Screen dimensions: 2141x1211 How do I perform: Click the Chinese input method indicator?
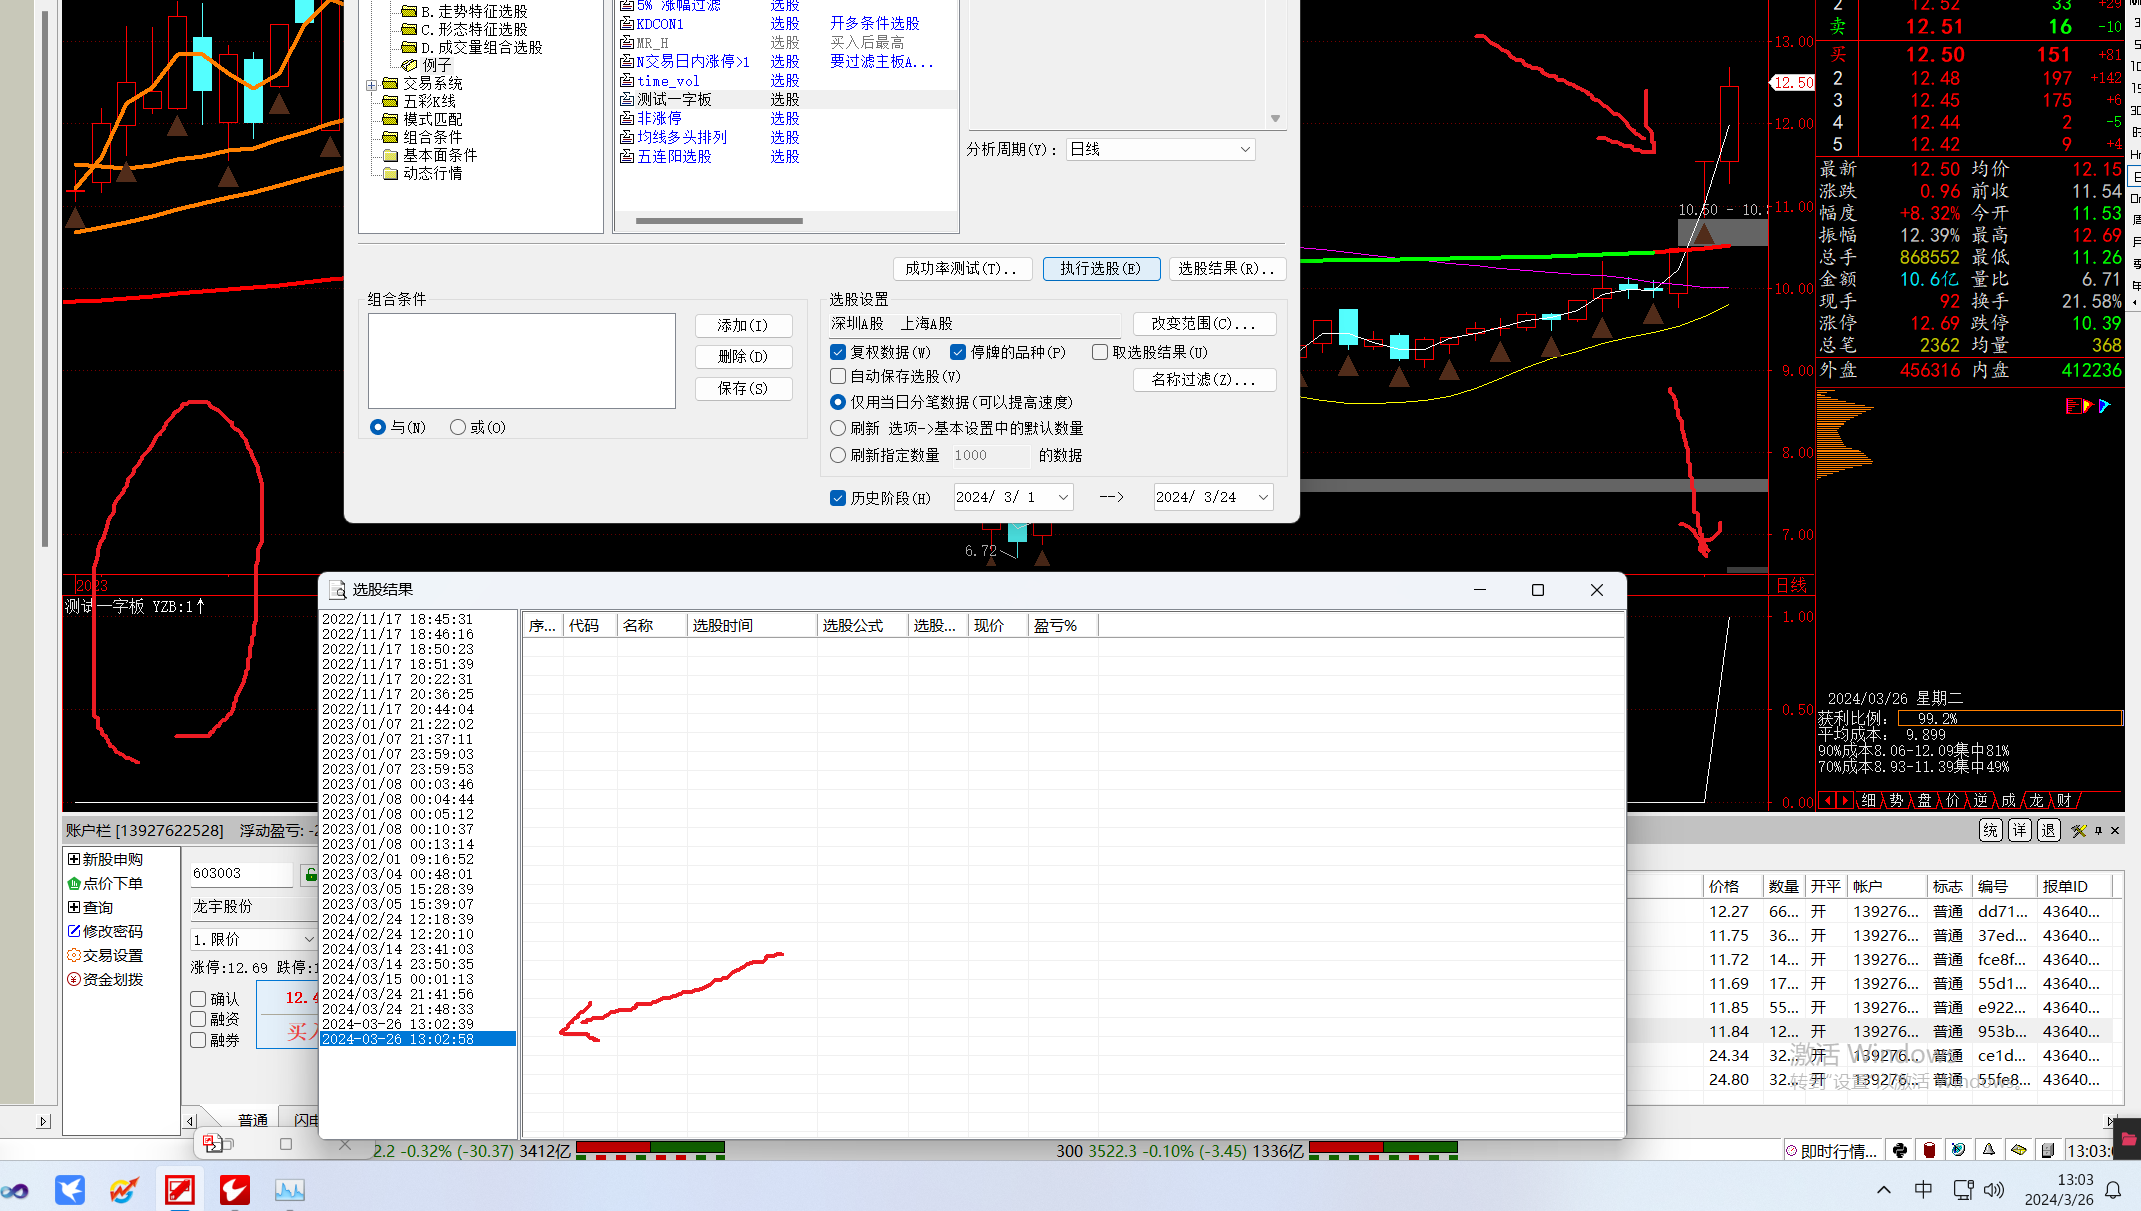click(x=1923, y=1190)
